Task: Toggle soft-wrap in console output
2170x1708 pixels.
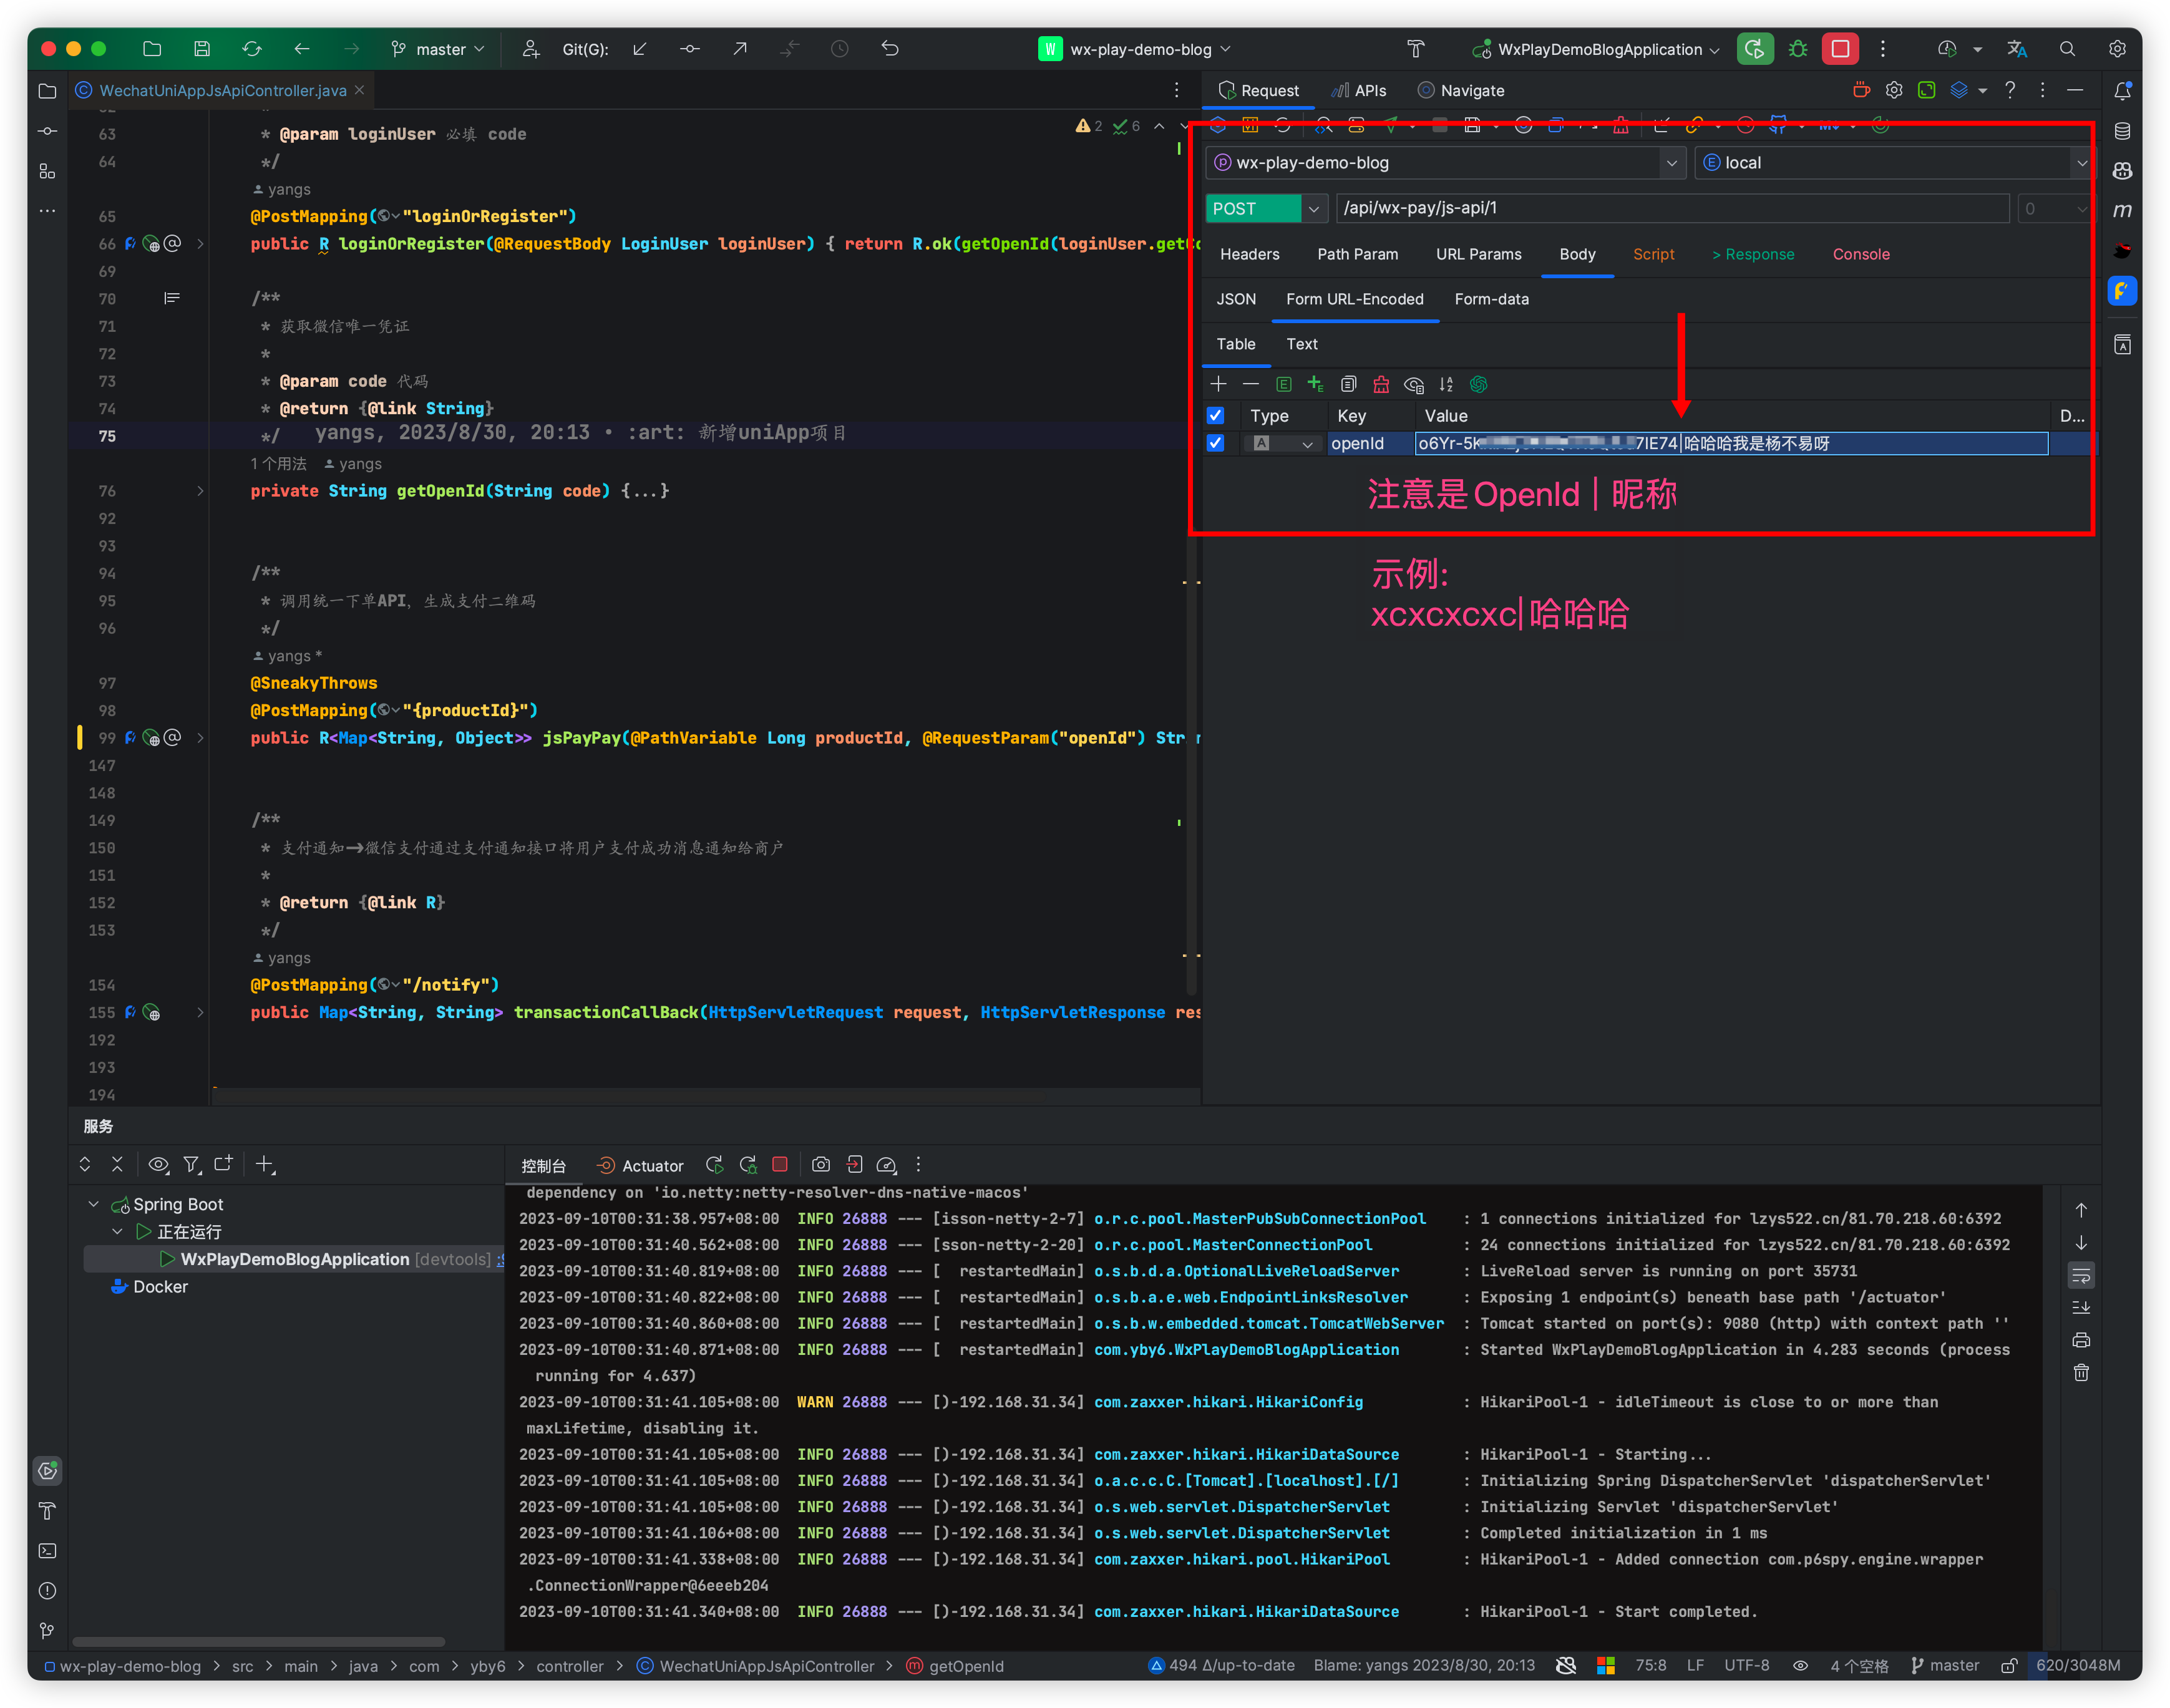Action: click(2081, 1275)
